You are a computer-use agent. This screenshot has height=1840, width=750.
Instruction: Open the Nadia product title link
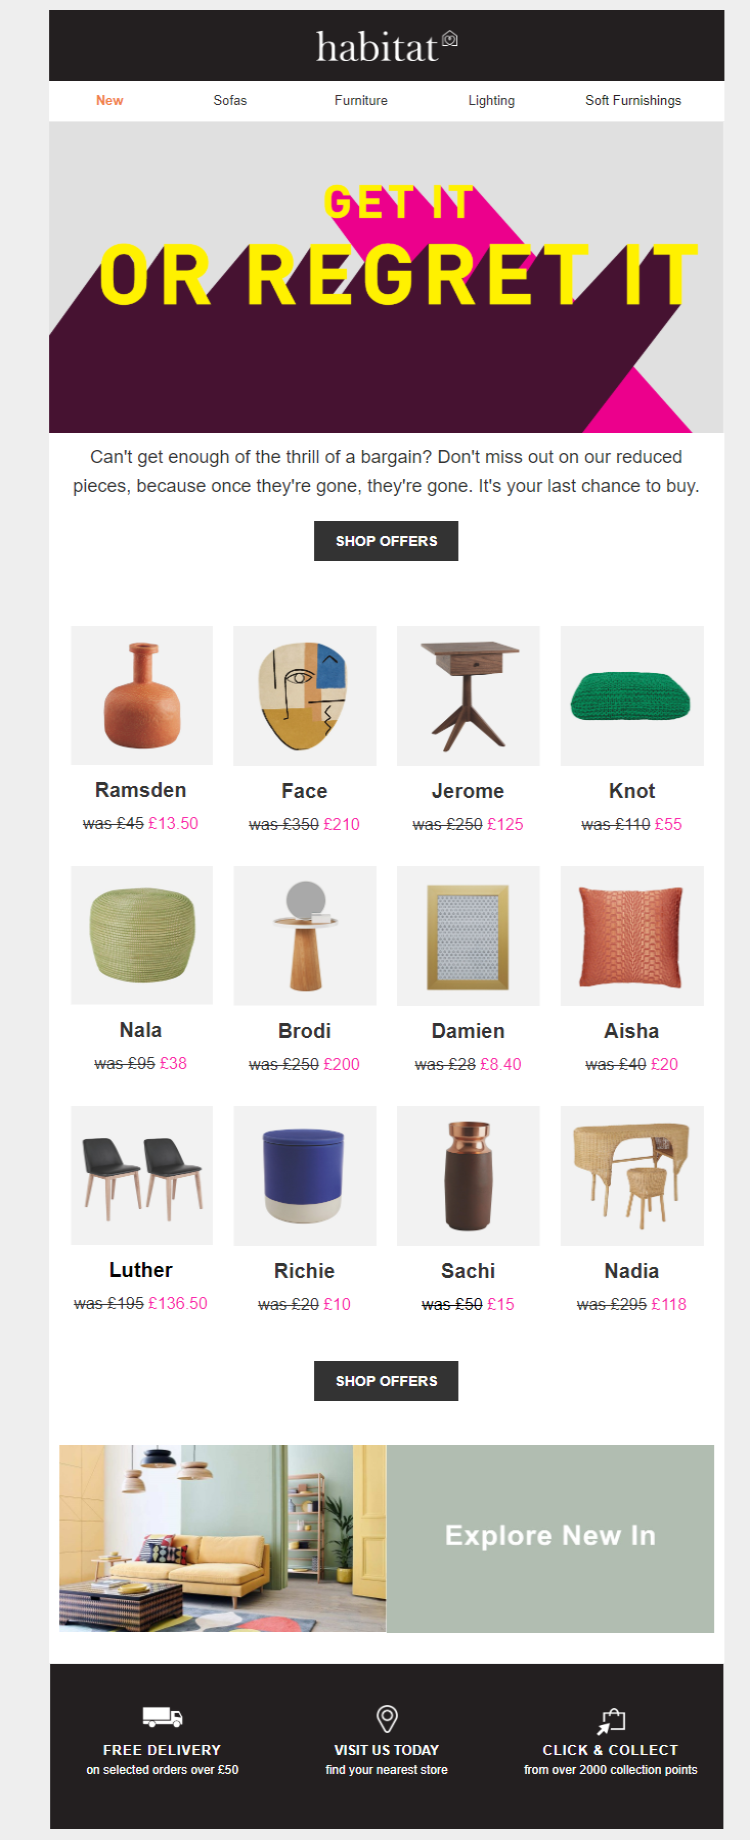click(632, 1271)
